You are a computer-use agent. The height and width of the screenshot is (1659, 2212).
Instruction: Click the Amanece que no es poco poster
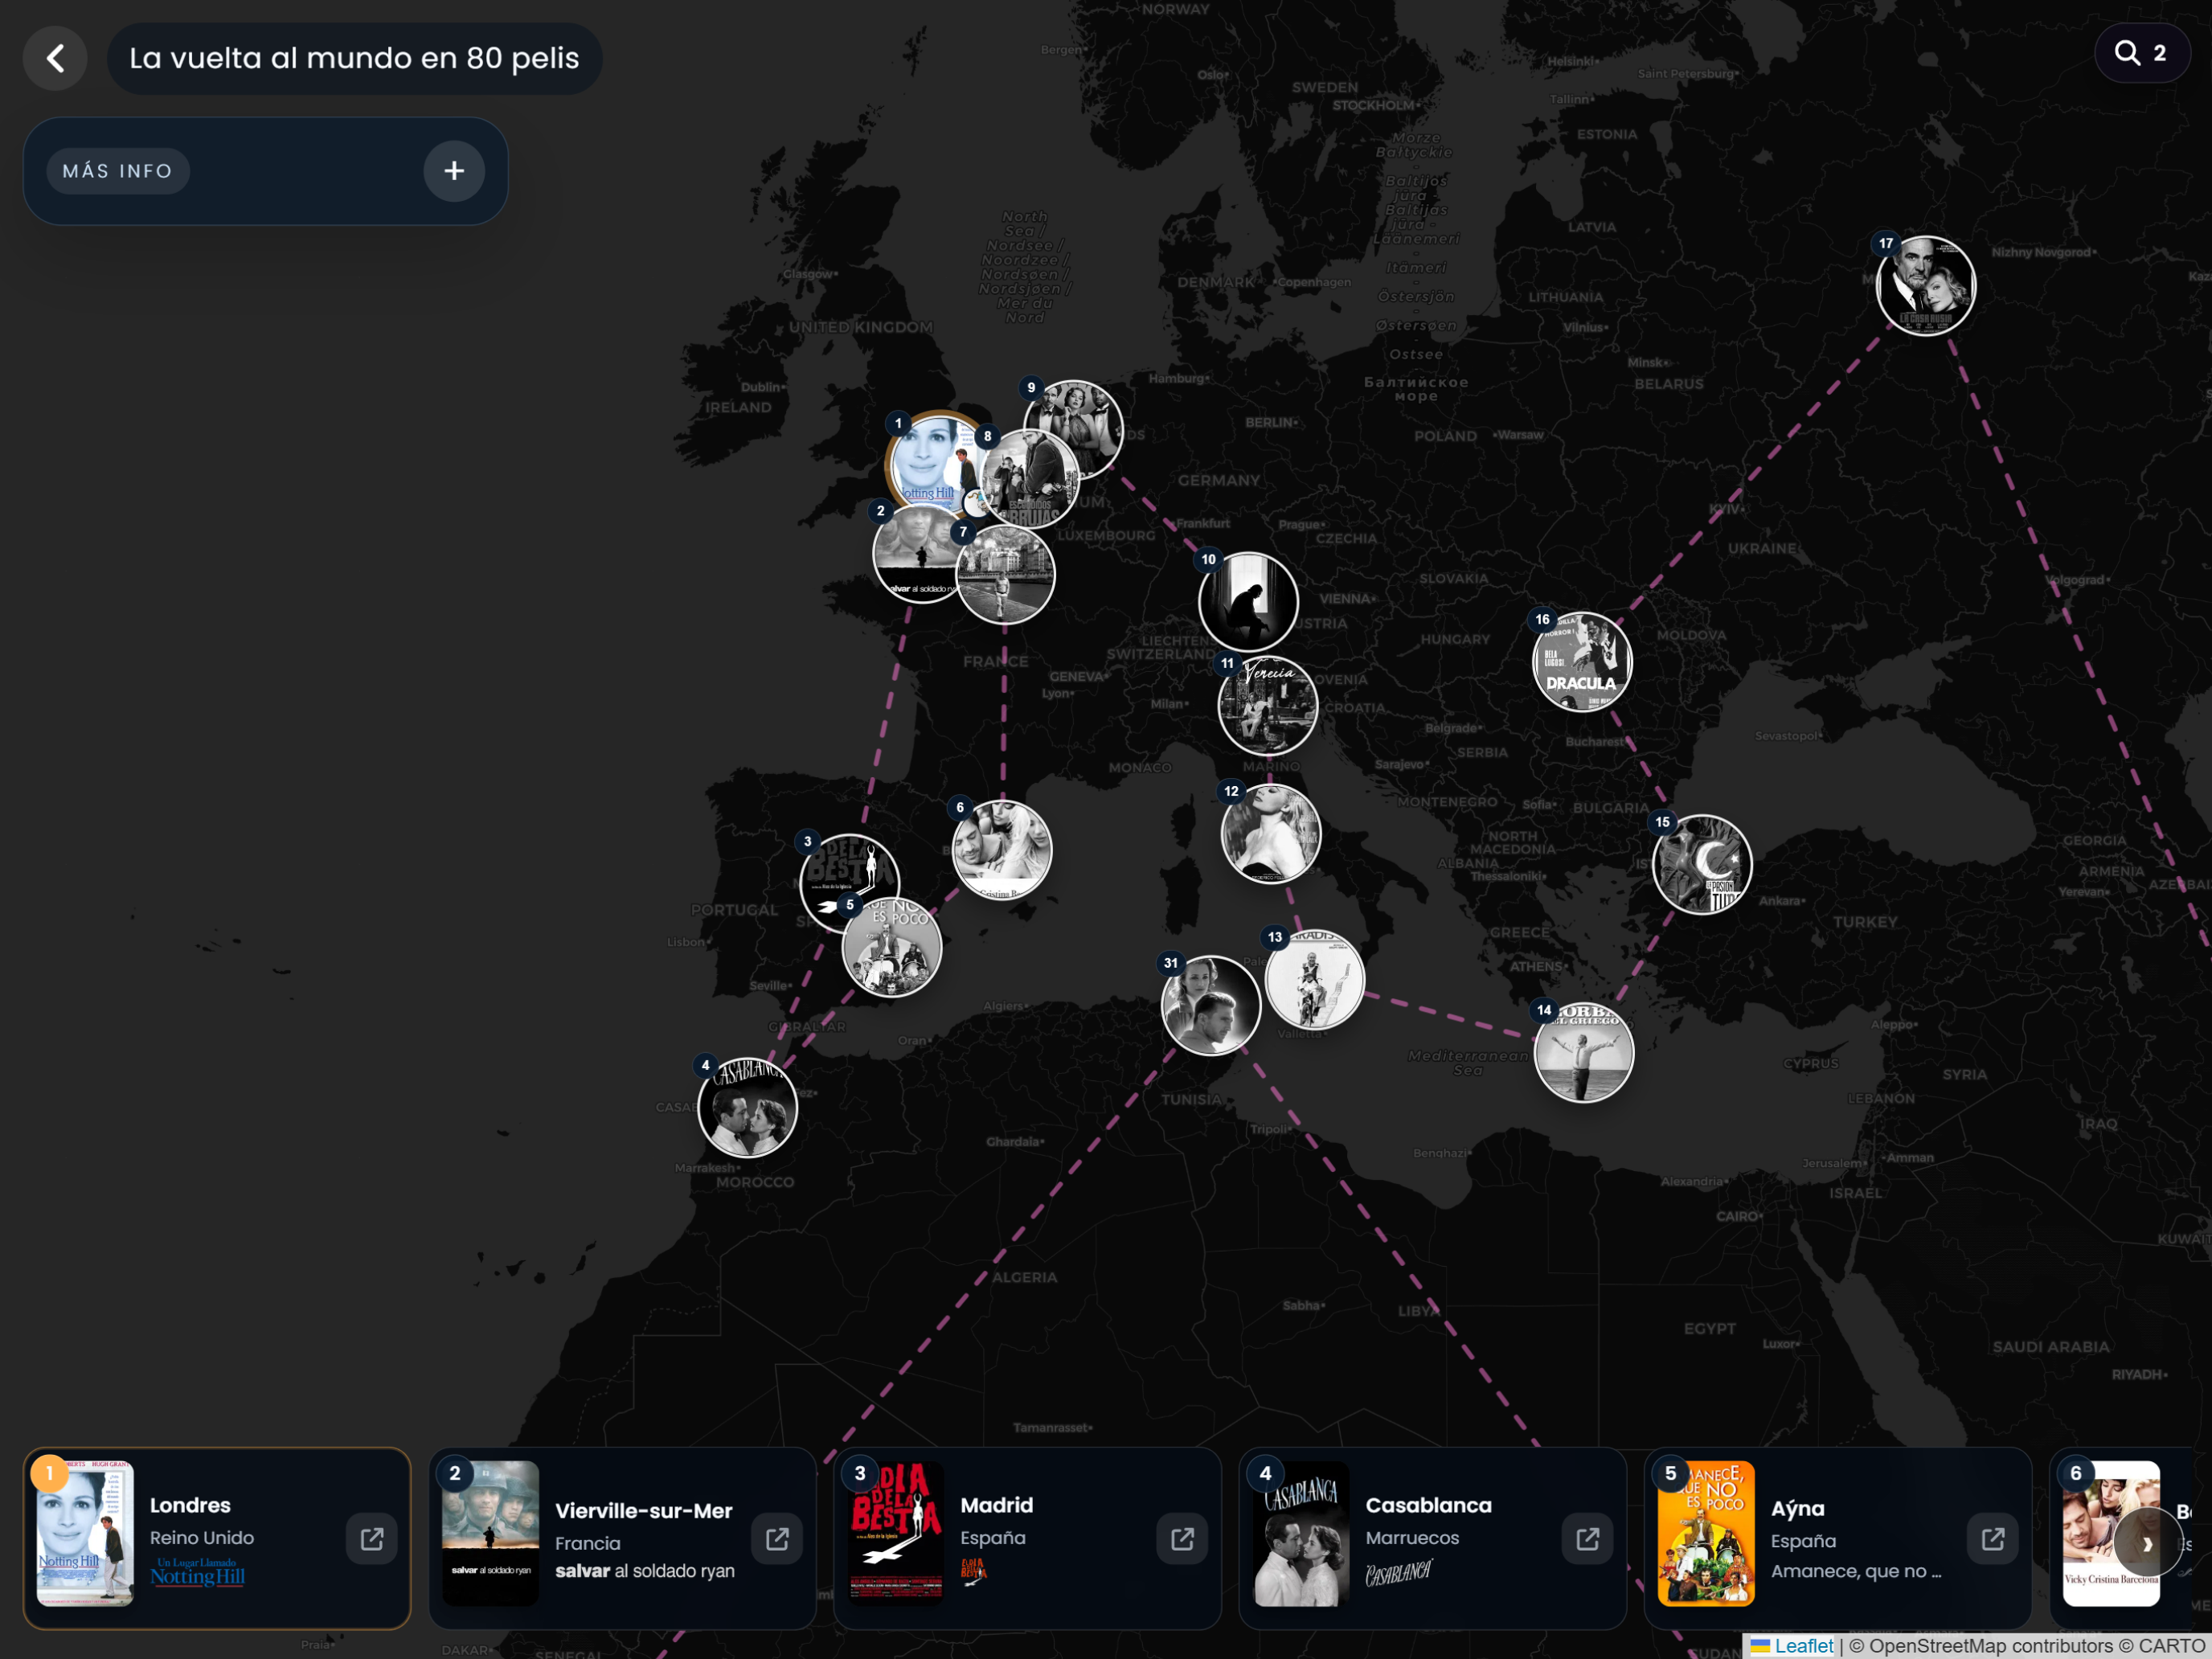1705,1533
